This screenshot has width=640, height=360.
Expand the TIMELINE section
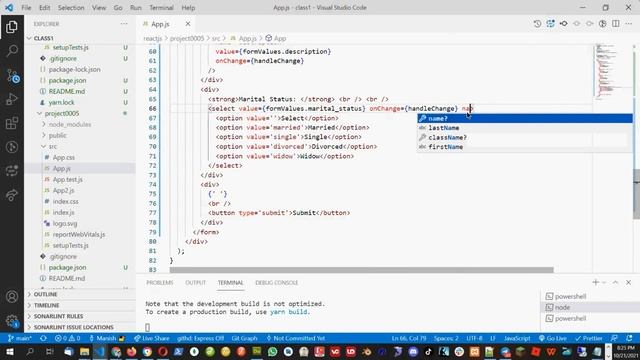pos(46,305)
